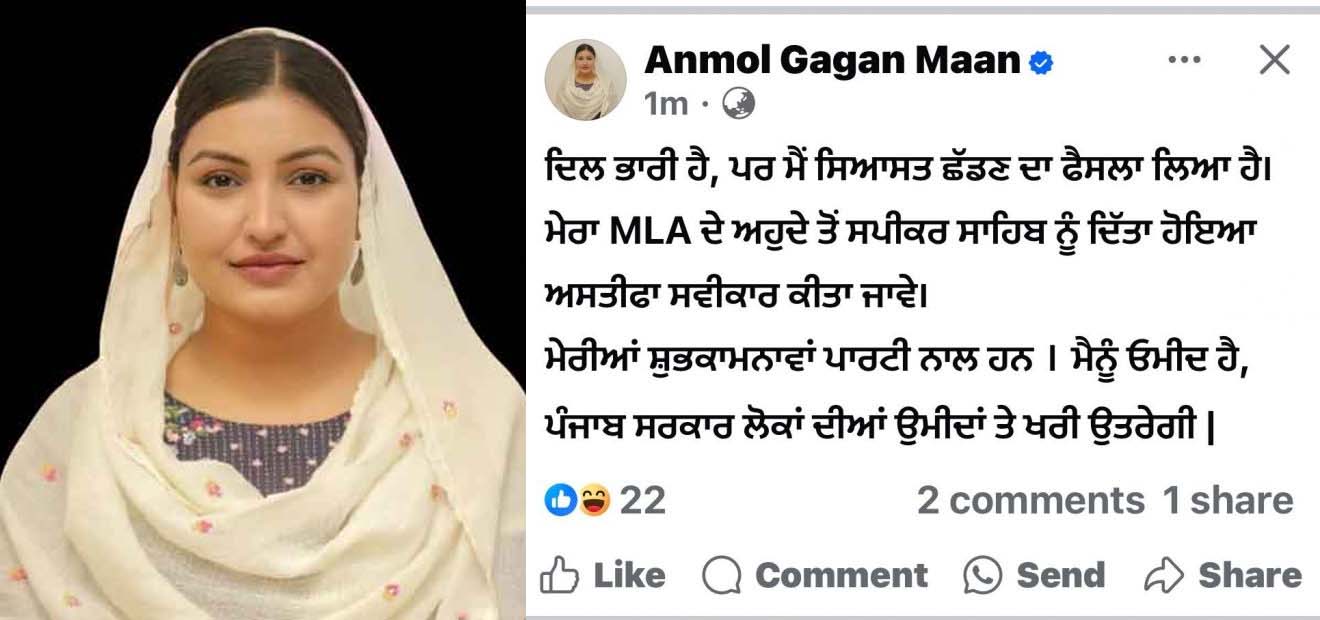Click the WhatsApp icon beside Send

pyautogui.click(x=982, y=575)
